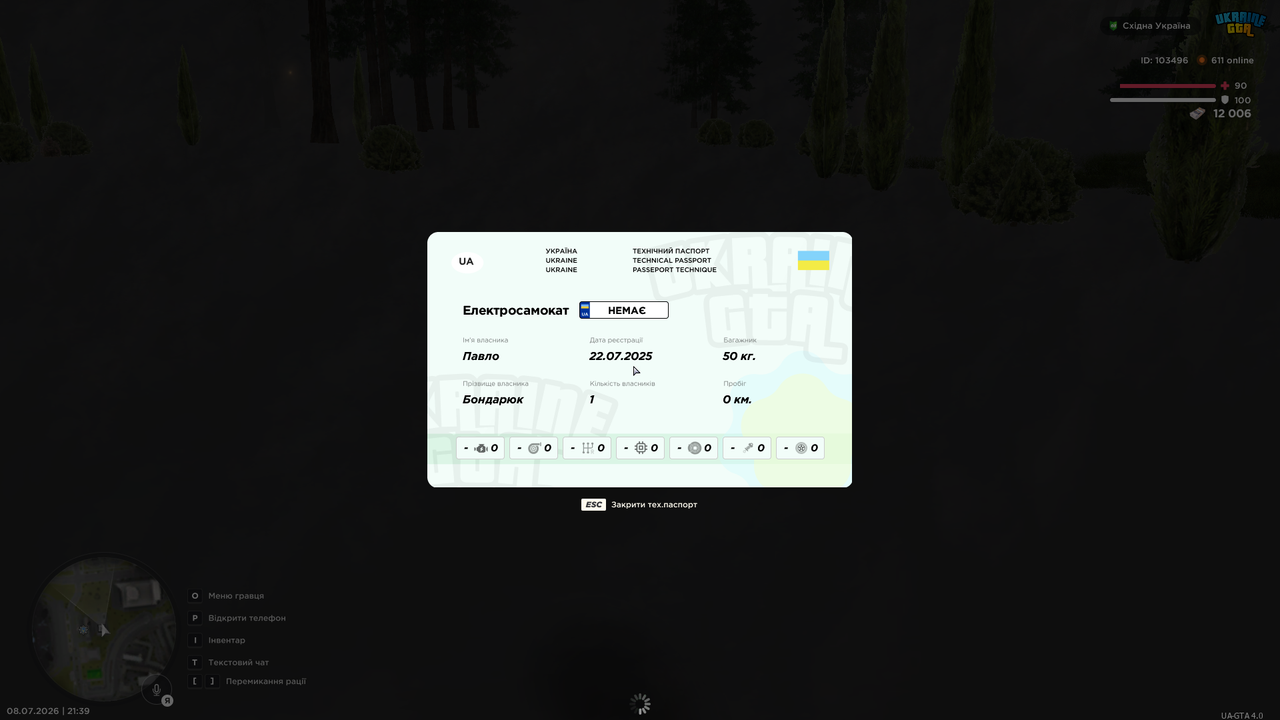This screenshot has width=1280, height=720.
Task: Click the engine upgrade icon in tech passport
Action: (x=481, y=448)
